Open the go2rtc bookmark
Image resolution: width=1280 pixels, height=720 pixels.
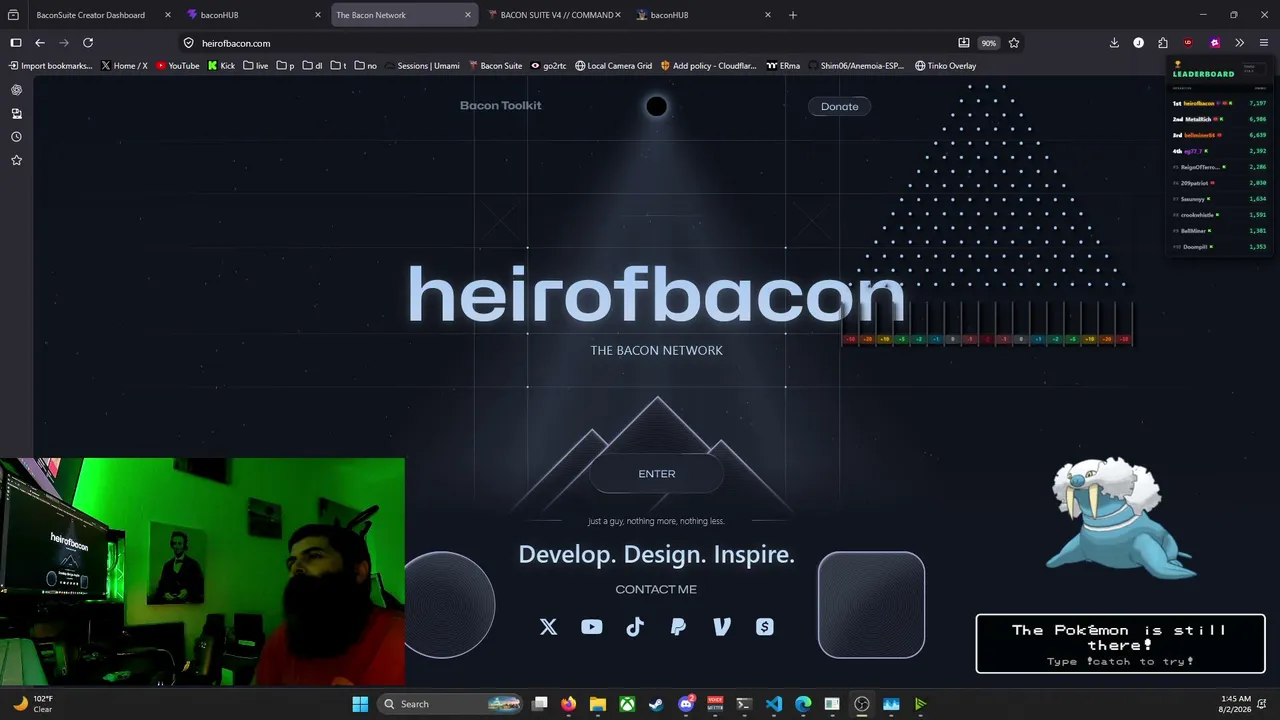pyautogui.click(x=548, y=66)
